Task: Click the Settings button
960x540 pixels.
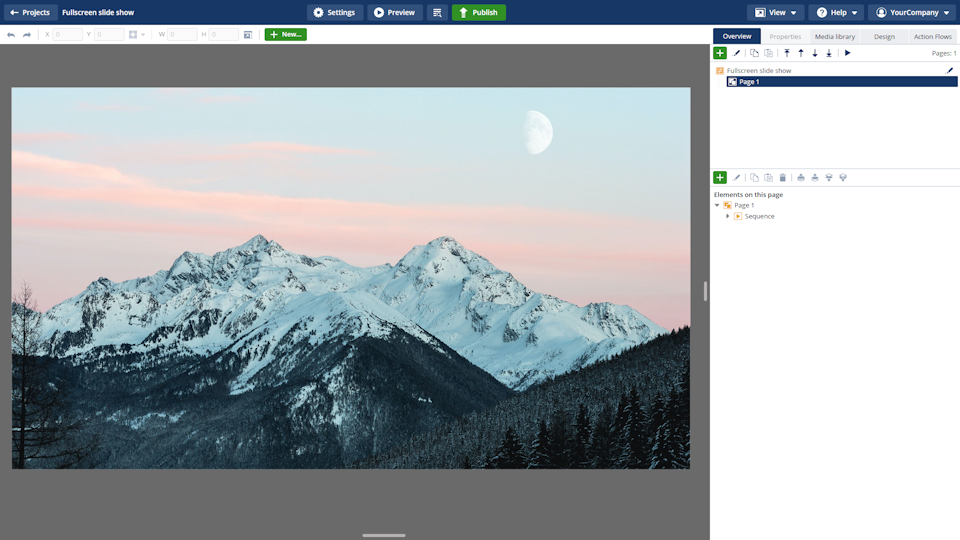Action: [x=334, y=13]
